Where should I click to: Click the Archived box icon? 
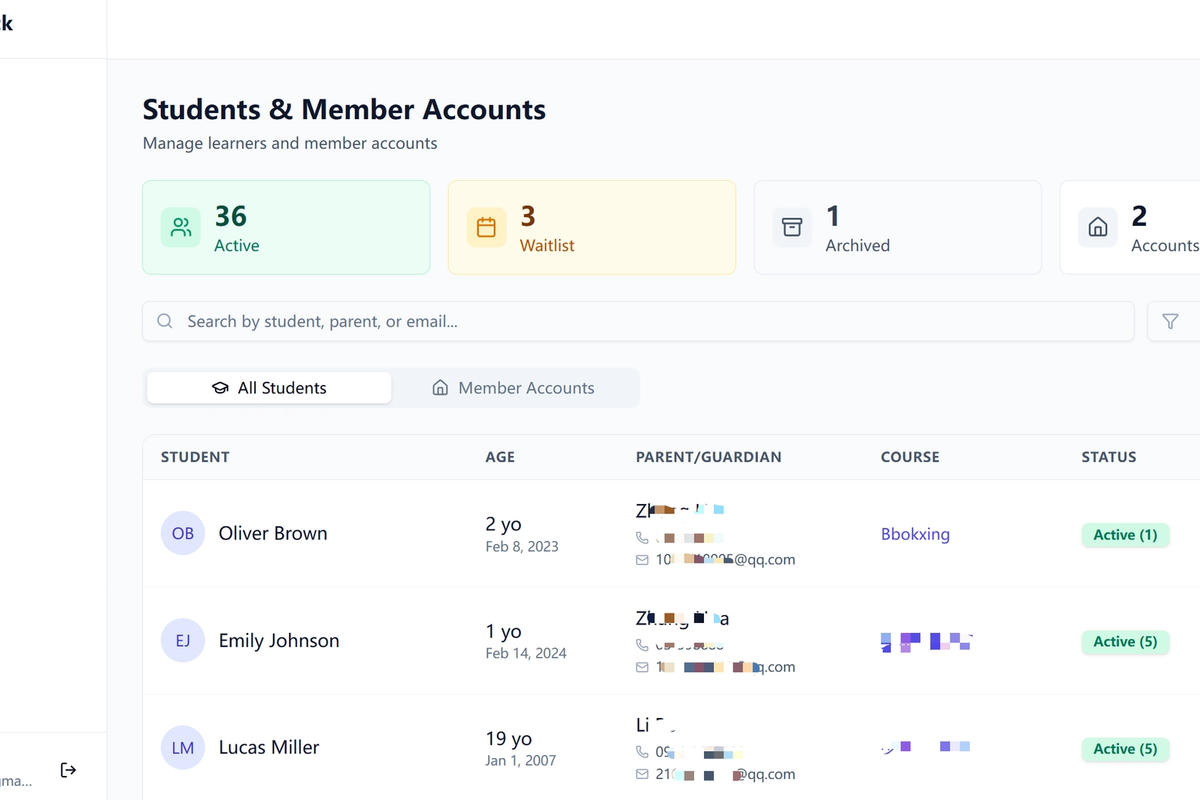tap(791, 227)
